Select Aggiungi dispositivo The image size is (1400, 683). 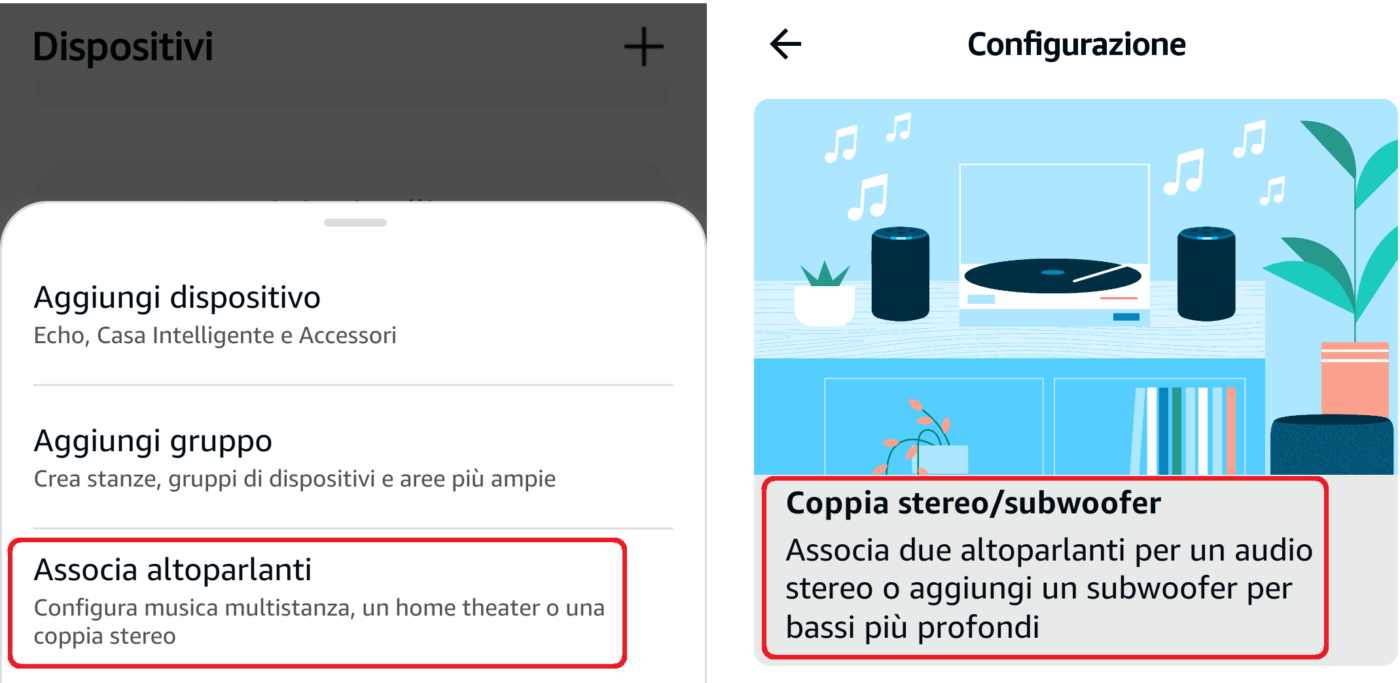(x=353, y=314)
